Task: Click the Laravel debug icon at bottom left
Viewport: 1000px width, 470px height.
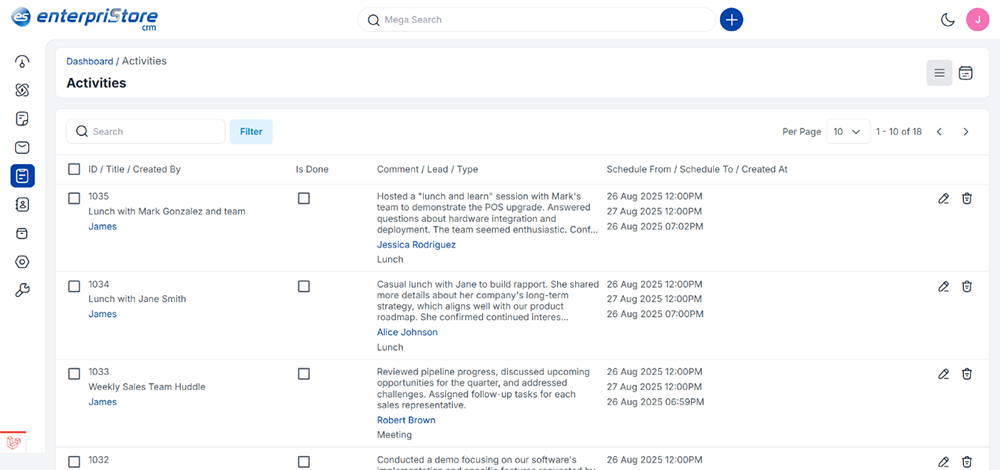Action: 13,443
